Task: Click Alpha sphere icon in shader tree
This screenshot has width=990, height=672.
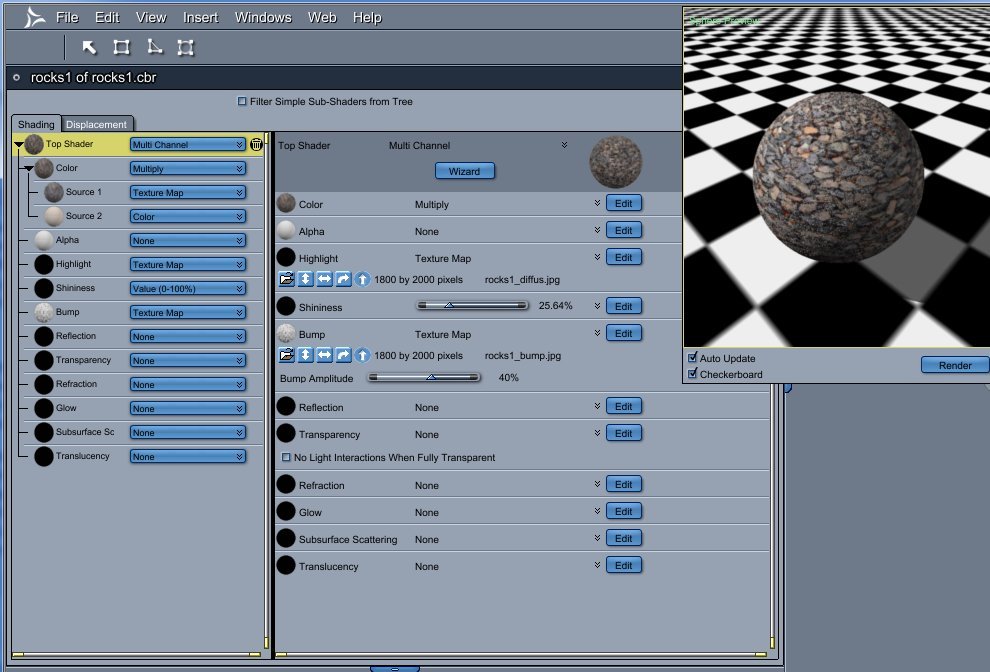Action: pyautogui.click(x=44, y=240)
